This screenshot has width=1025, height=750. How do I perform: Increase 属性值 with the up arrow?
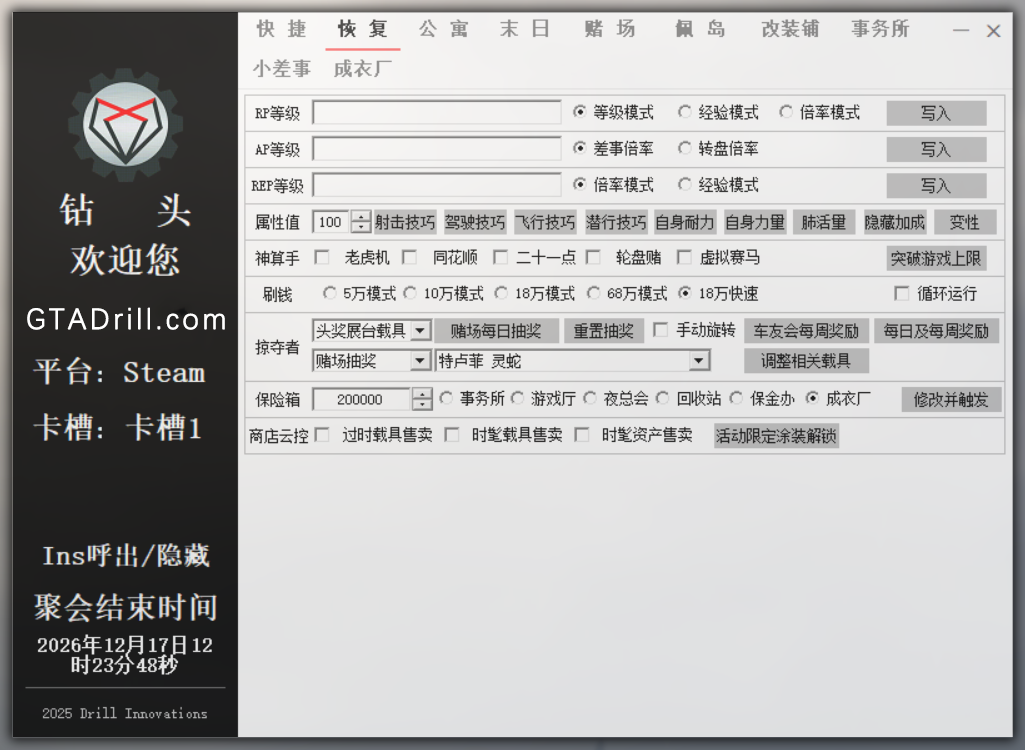tap(361, 216)
